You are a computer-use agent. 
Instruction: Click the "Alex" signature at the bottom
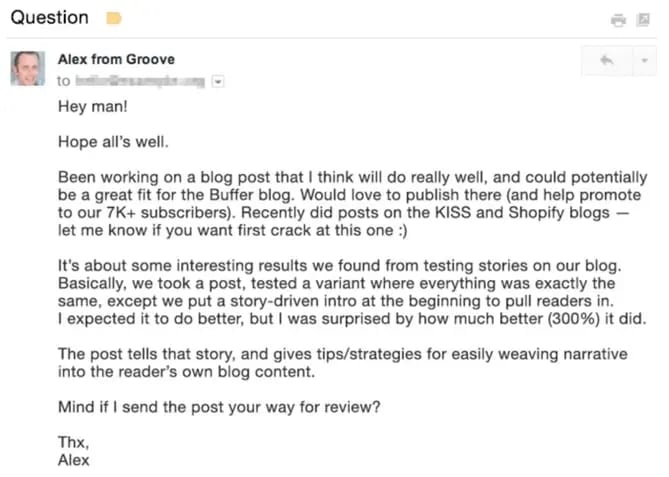74,460
